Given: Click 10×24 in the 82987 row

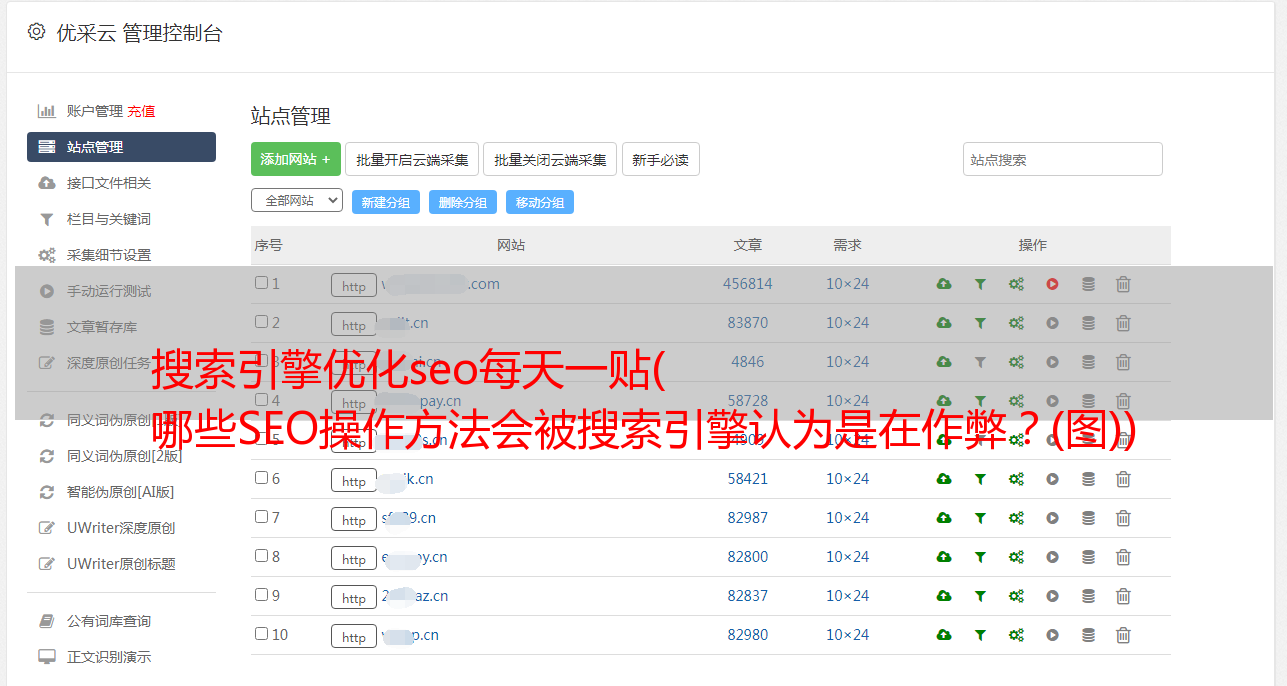Looking at the screenshot, I should point(848,518).
